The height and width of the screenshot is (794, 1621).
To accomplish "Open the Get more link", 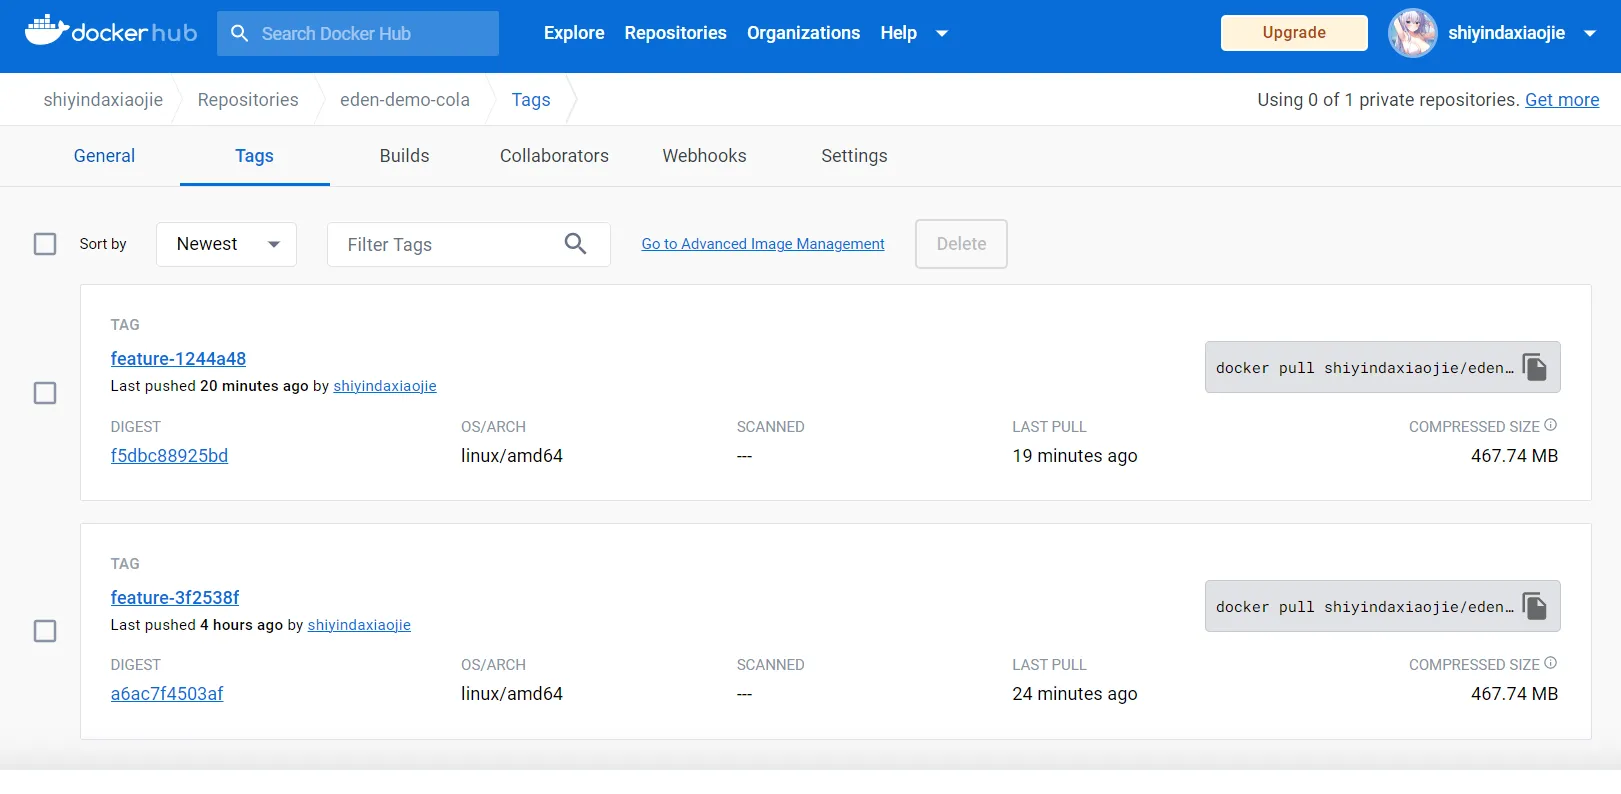I will 1562,100.
